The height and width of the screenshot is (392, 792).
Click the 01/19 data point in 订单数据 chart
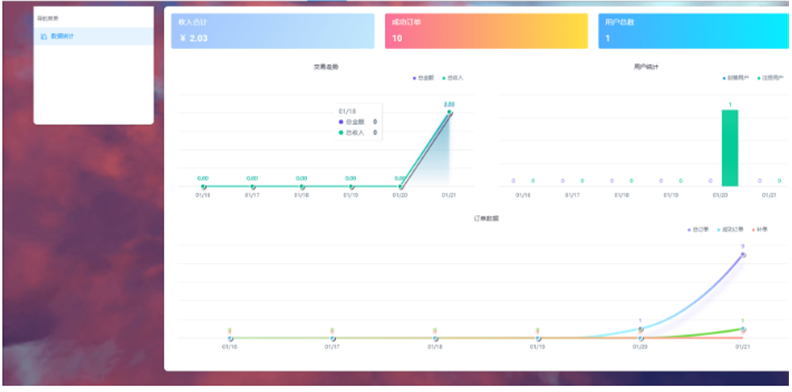538,338
